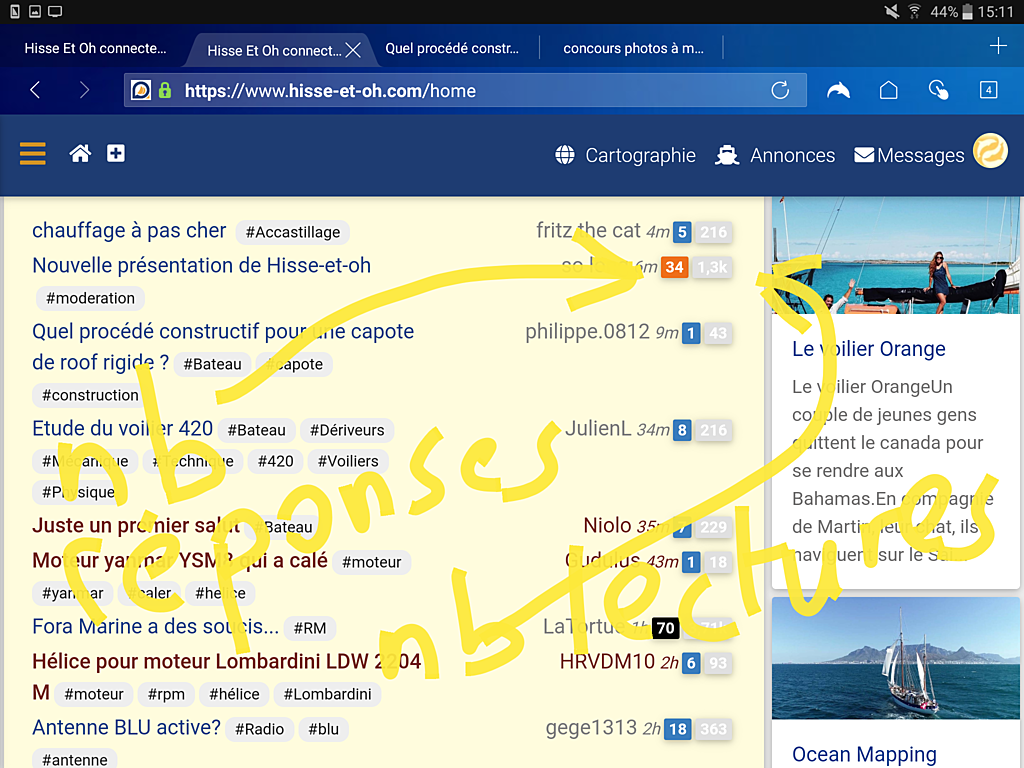Image resolution: width=1024 pixels, height=768 pixels.
Task: Select the #antenne tag
Action: pyautogui.click(x=74, y=760)
